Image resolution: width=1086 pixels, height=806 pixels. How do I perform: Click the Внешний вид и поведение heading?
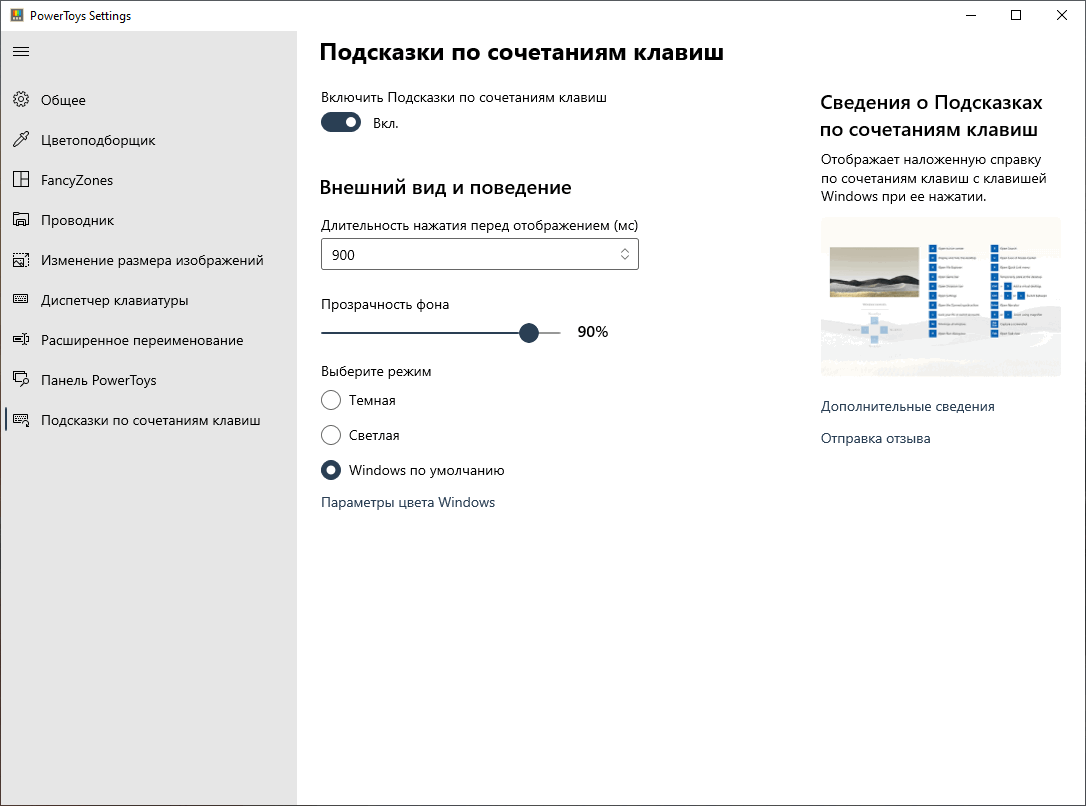pyautogui.click(x=445, y=188)
